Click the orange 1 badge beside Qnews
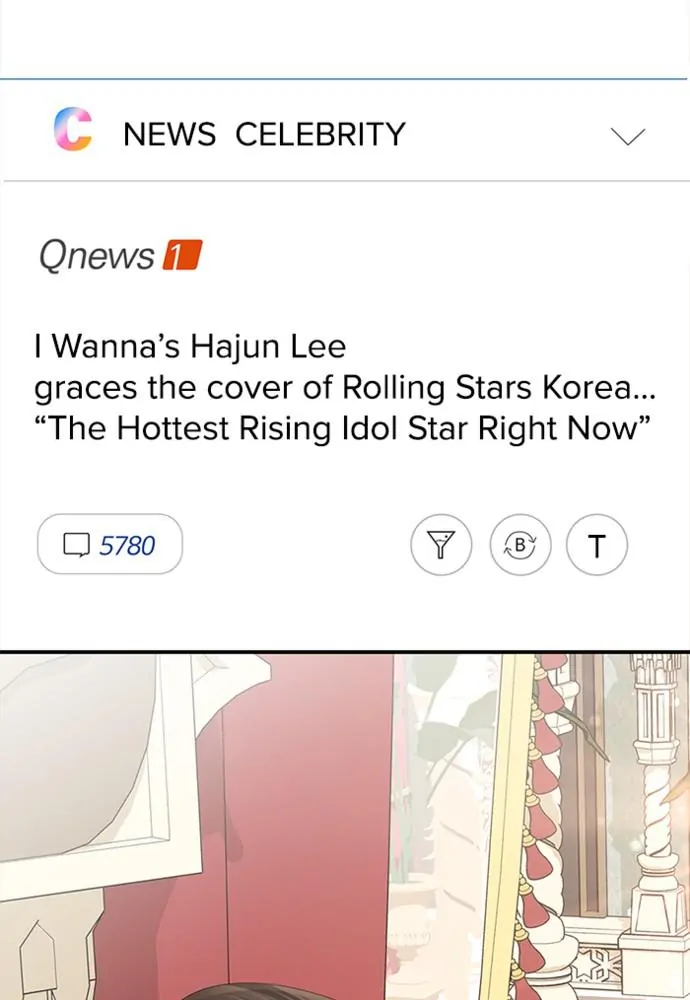This screenshot has height=1000, width=690. (182, 255)
